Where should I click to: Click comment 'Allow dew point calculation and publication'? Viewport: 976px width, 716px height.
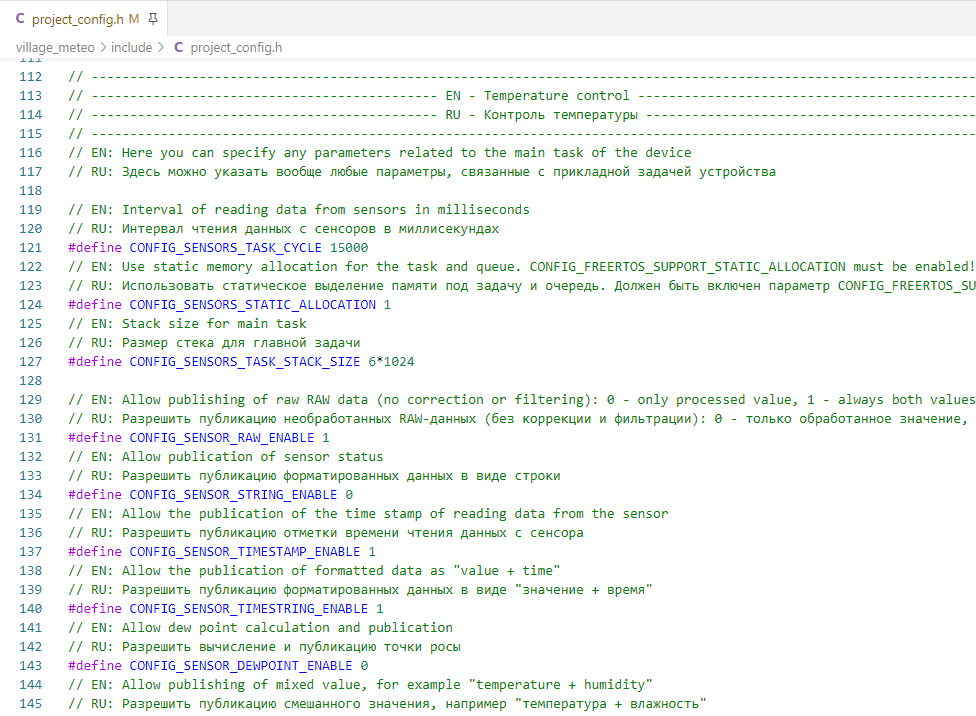tap(288, 628)
